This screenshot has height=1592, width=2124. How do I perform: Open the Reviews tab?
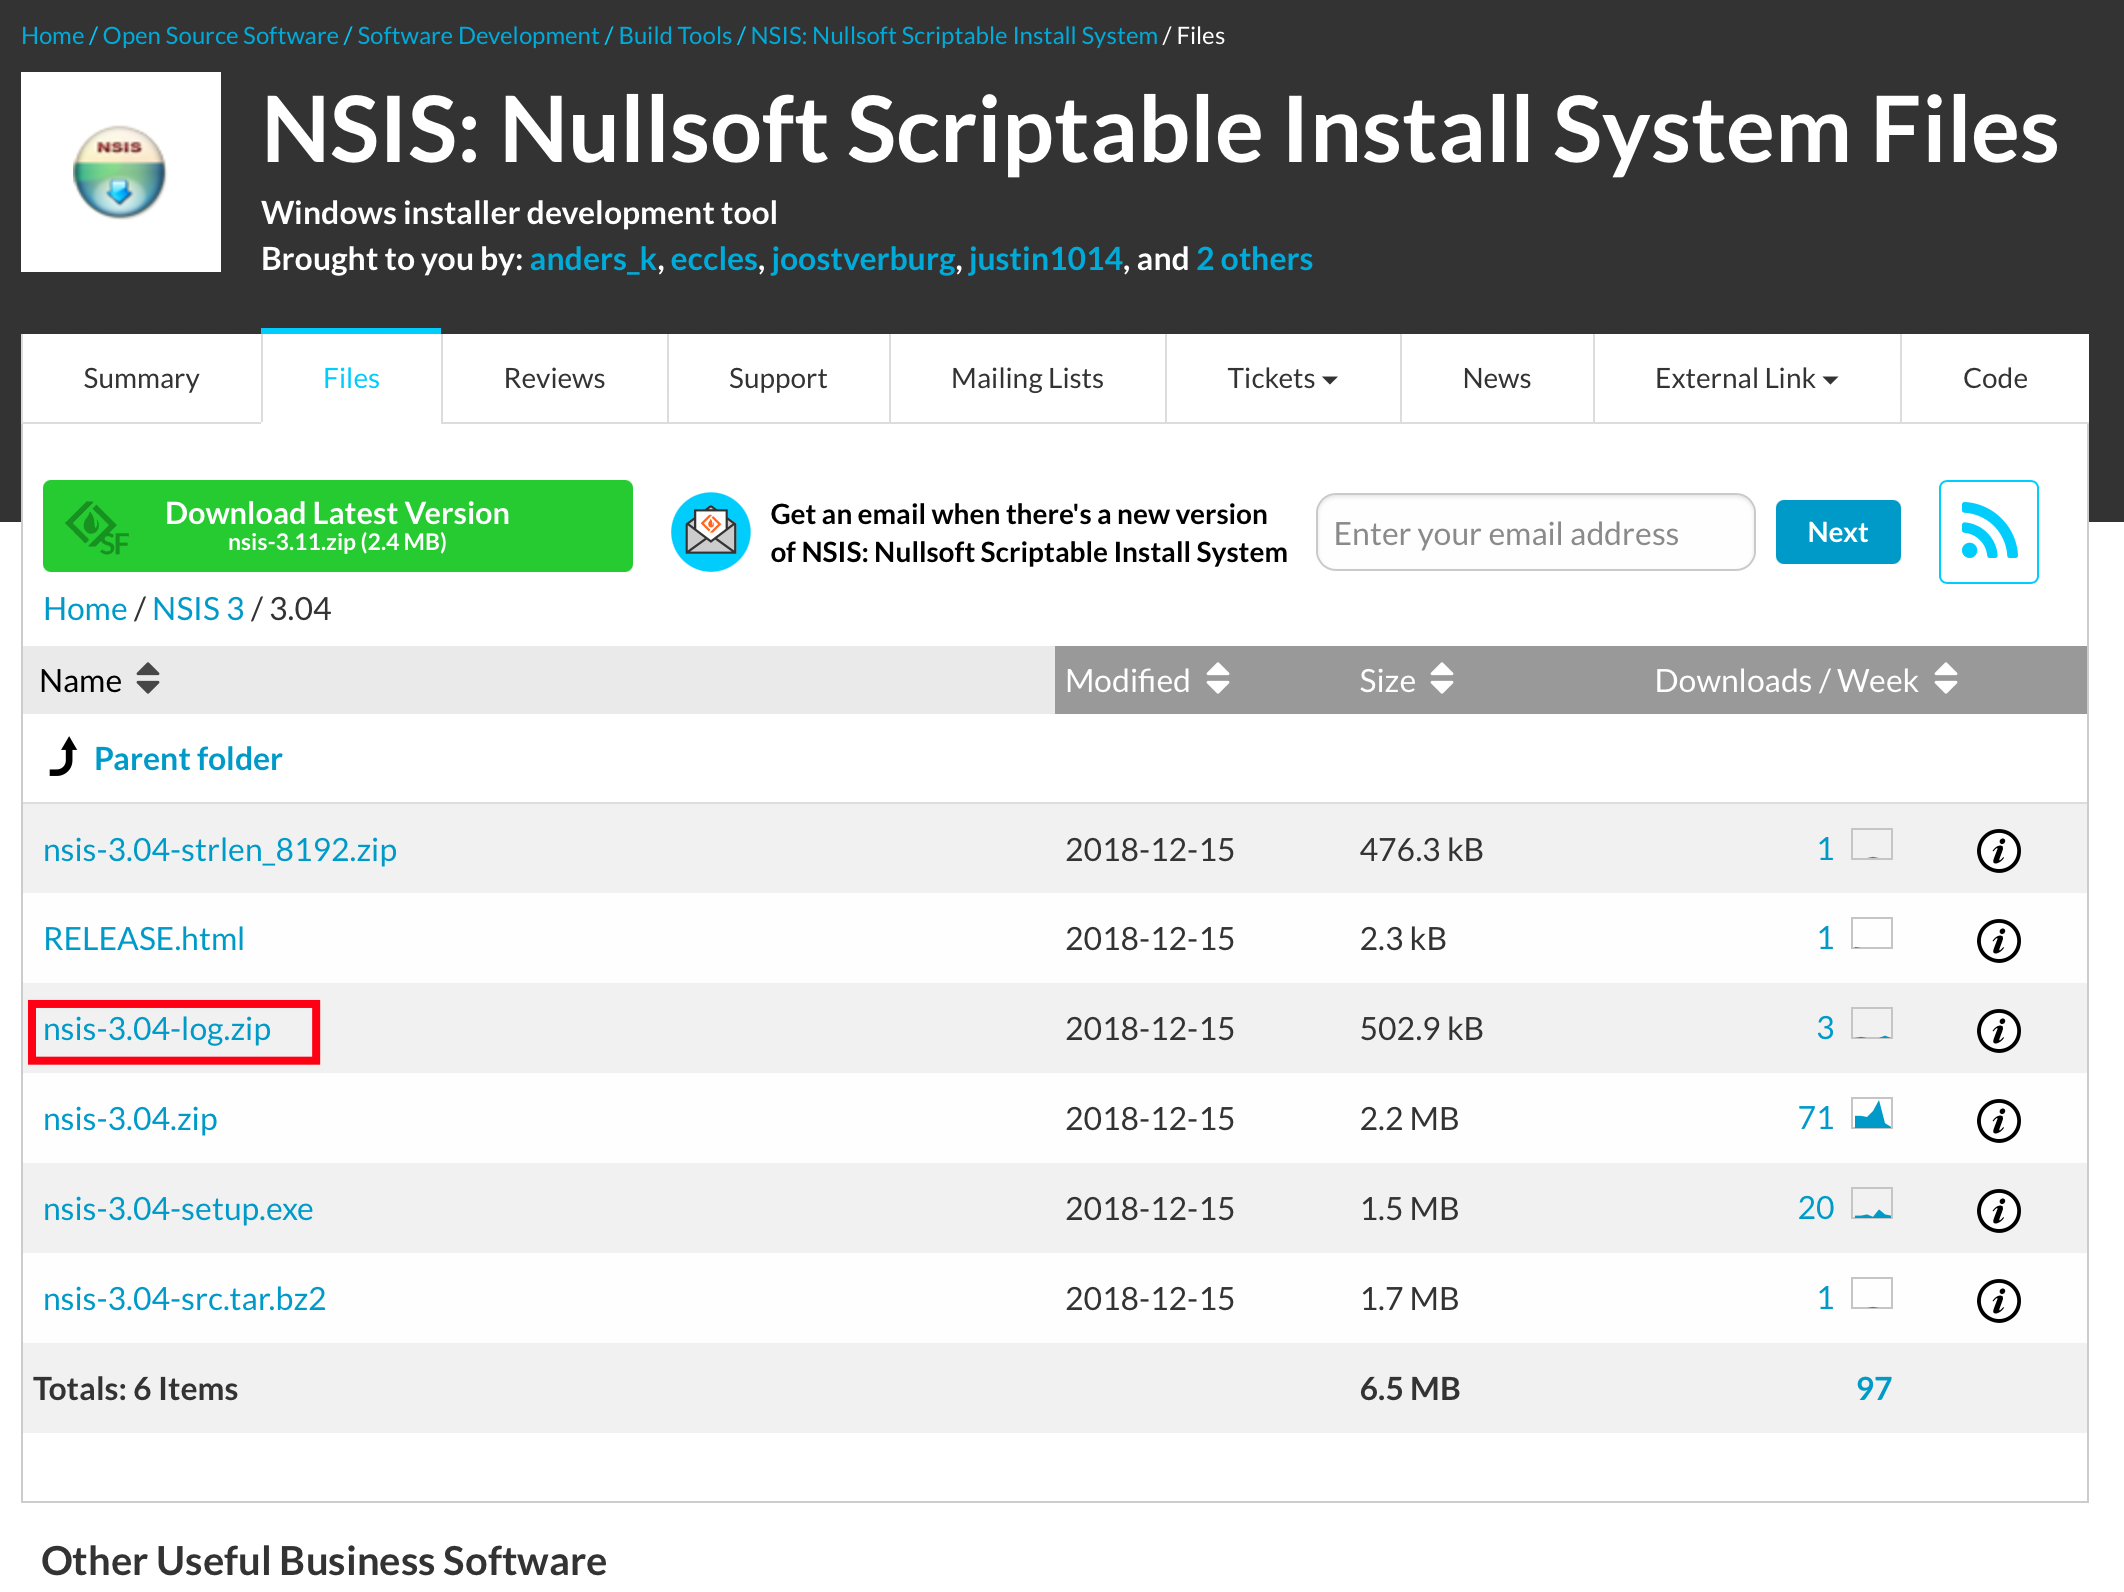coord(554,379)
